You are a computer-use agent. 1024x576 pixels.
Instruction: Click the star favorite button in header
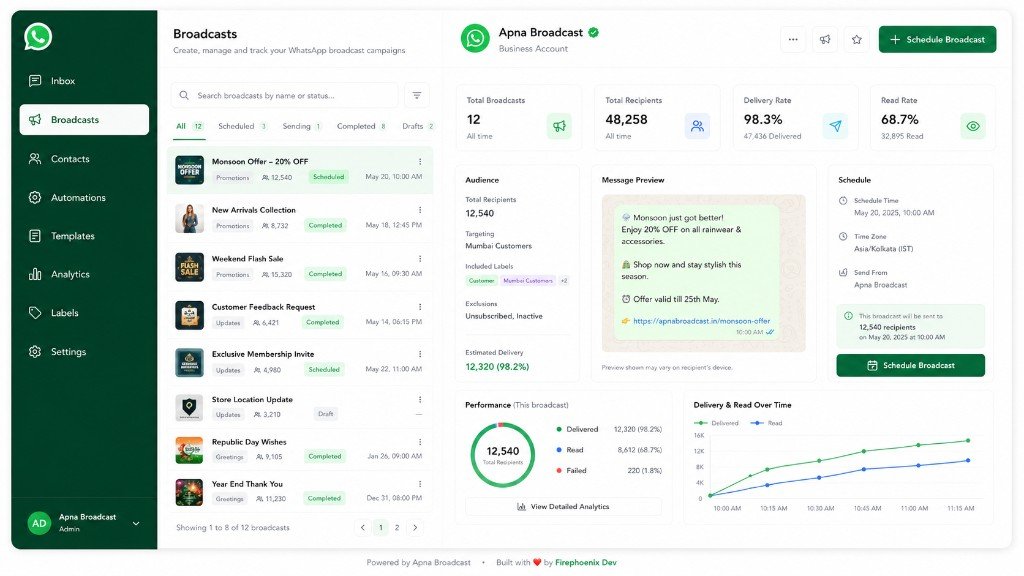click(857, 39)
